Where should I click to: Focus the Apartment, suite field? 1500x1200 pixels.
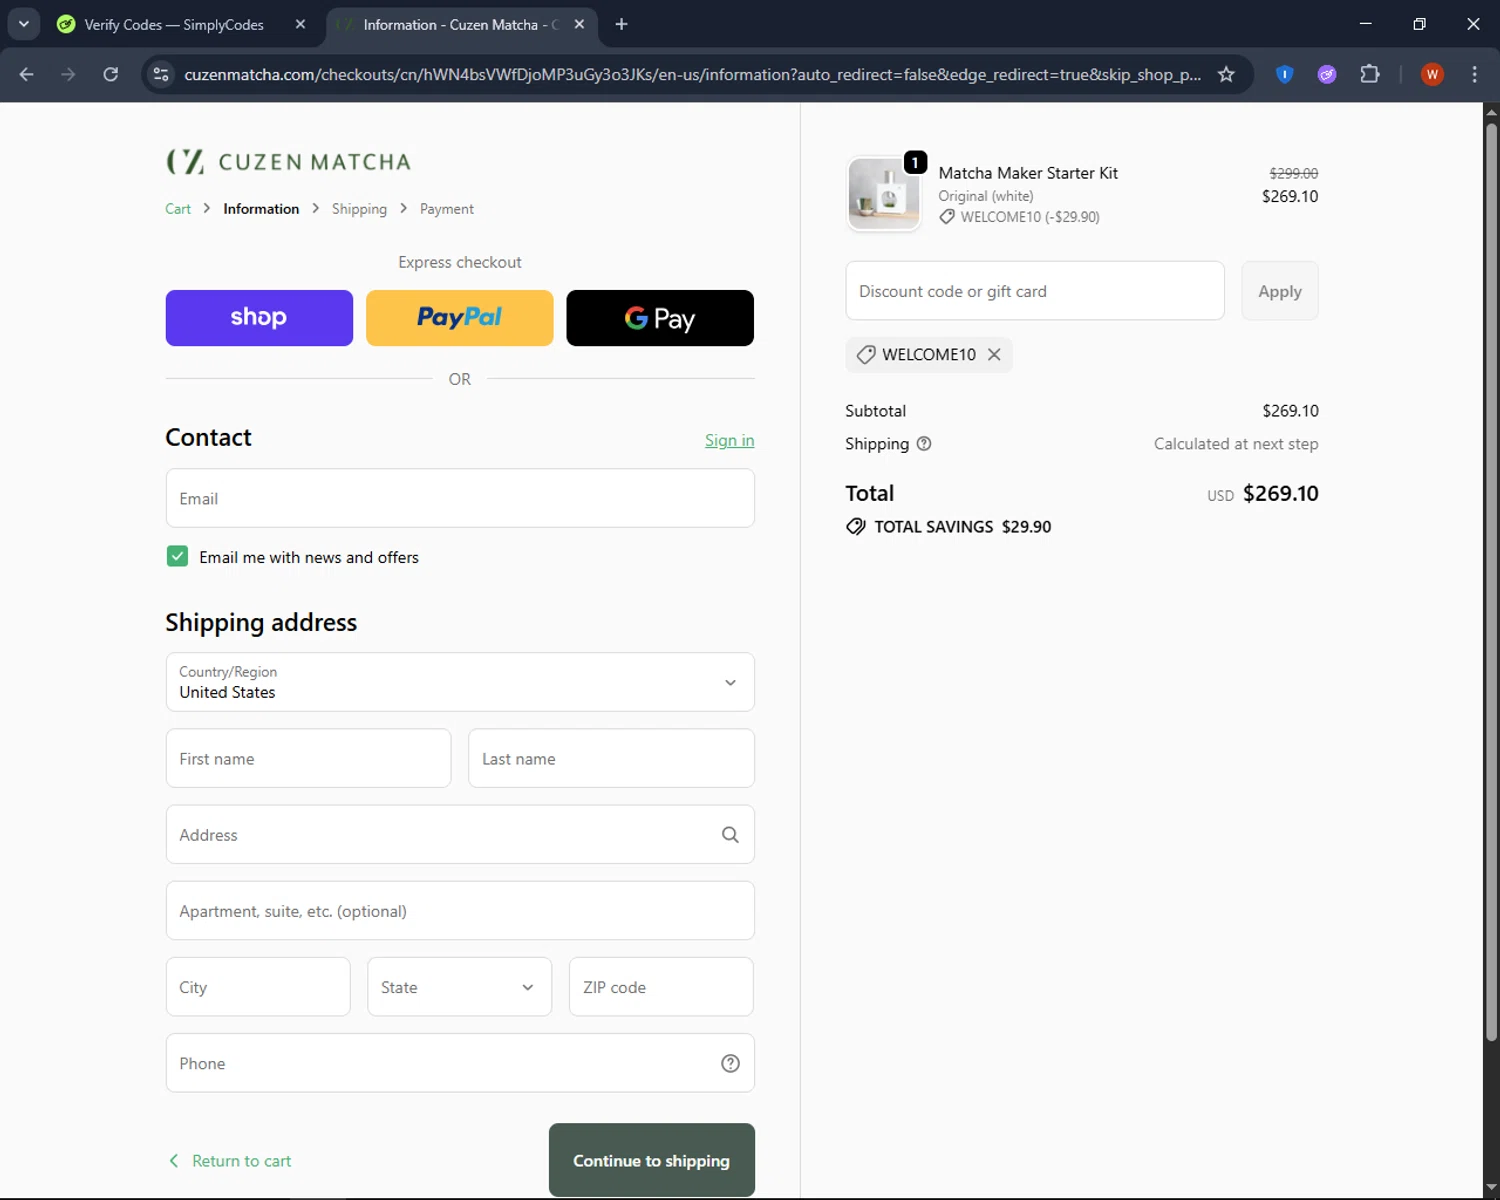point(460,910)
